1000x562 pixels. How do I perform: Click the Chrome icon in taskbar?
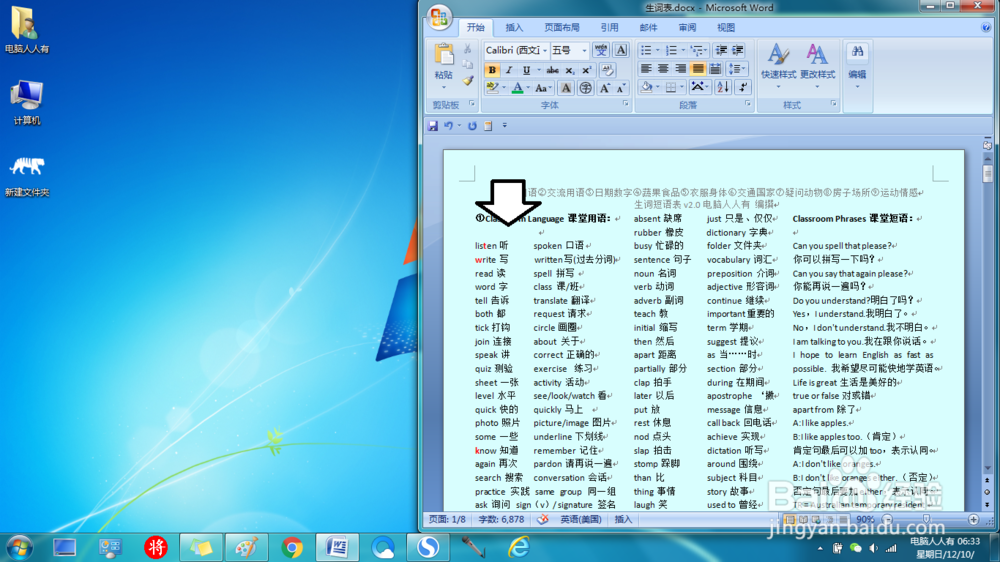292,547
